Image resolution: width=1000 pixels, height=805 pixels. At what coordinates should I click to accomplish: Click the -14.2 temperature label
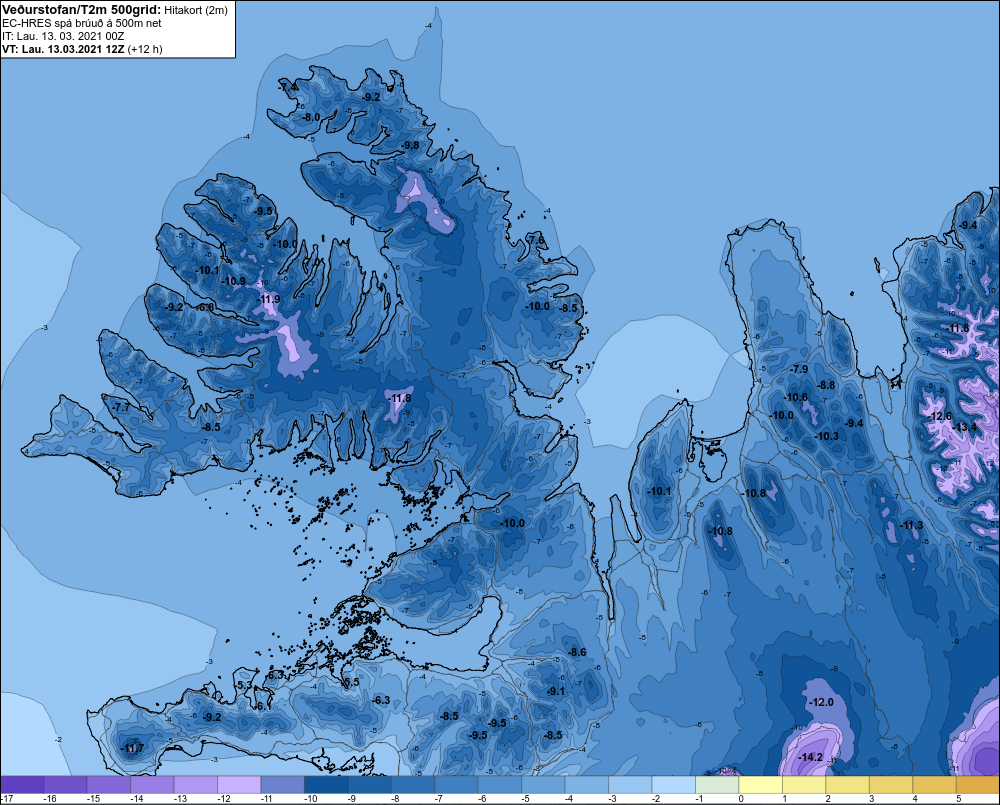811,758
